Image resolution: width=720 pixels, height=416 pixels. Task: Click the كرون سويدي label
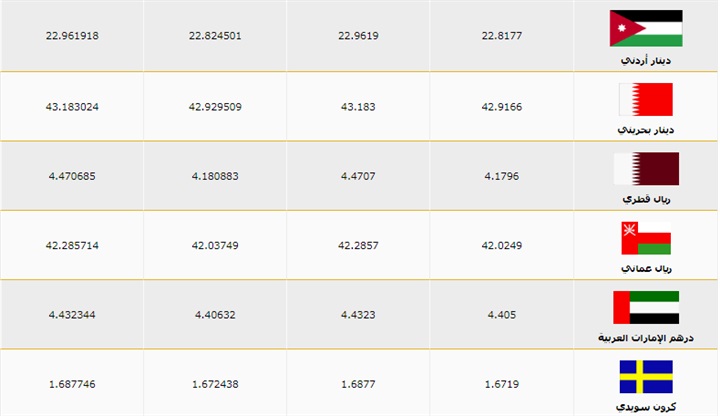[645, 409]
